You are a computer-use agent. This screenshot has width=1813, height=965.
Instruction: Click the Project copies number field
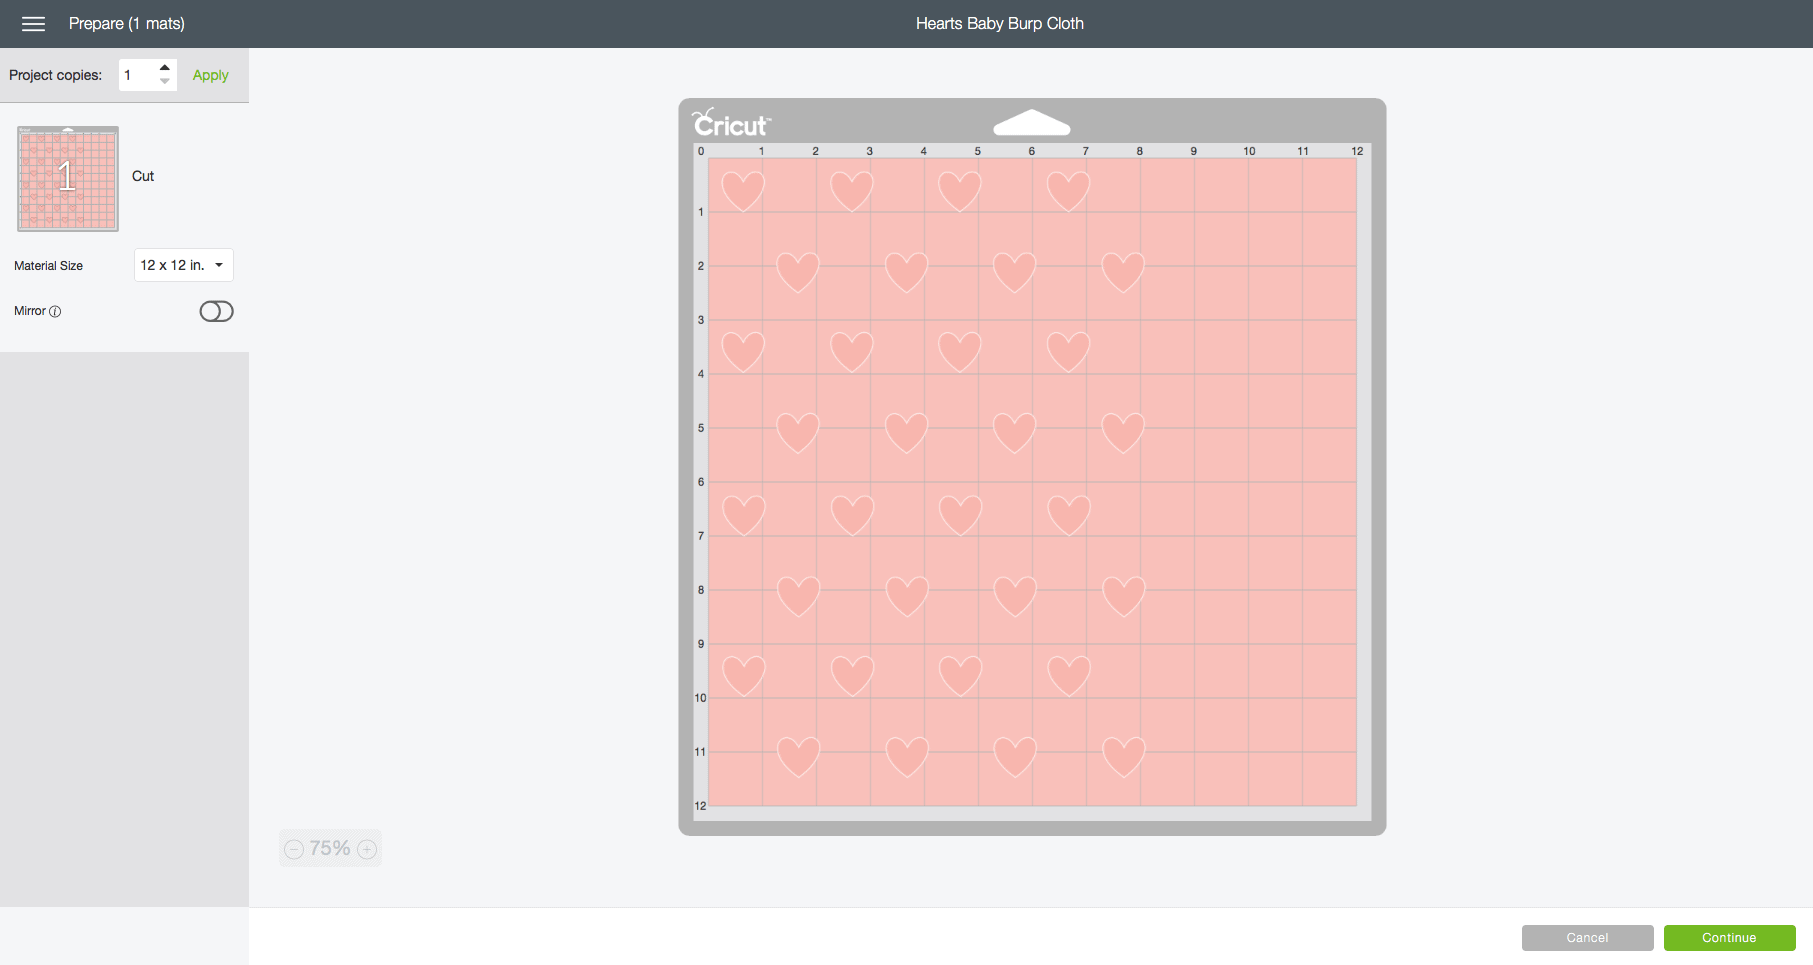click(x=137, y=75)
